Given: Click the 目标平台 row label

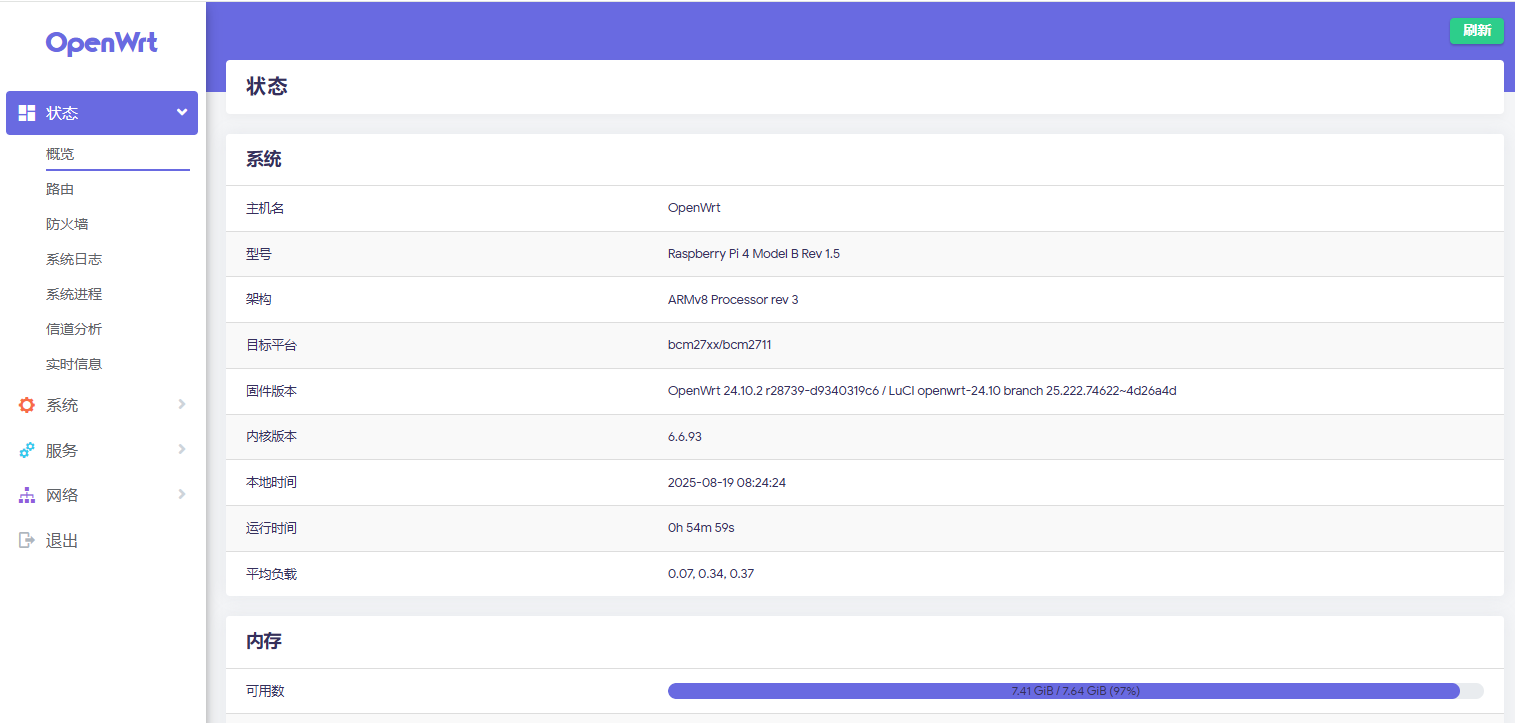Looking at the screenshot, I should (272, 345).
